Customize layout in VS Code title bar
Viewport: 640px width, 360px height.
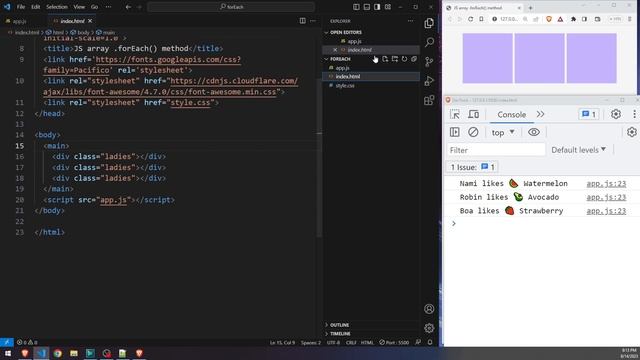tap(388, 7)
